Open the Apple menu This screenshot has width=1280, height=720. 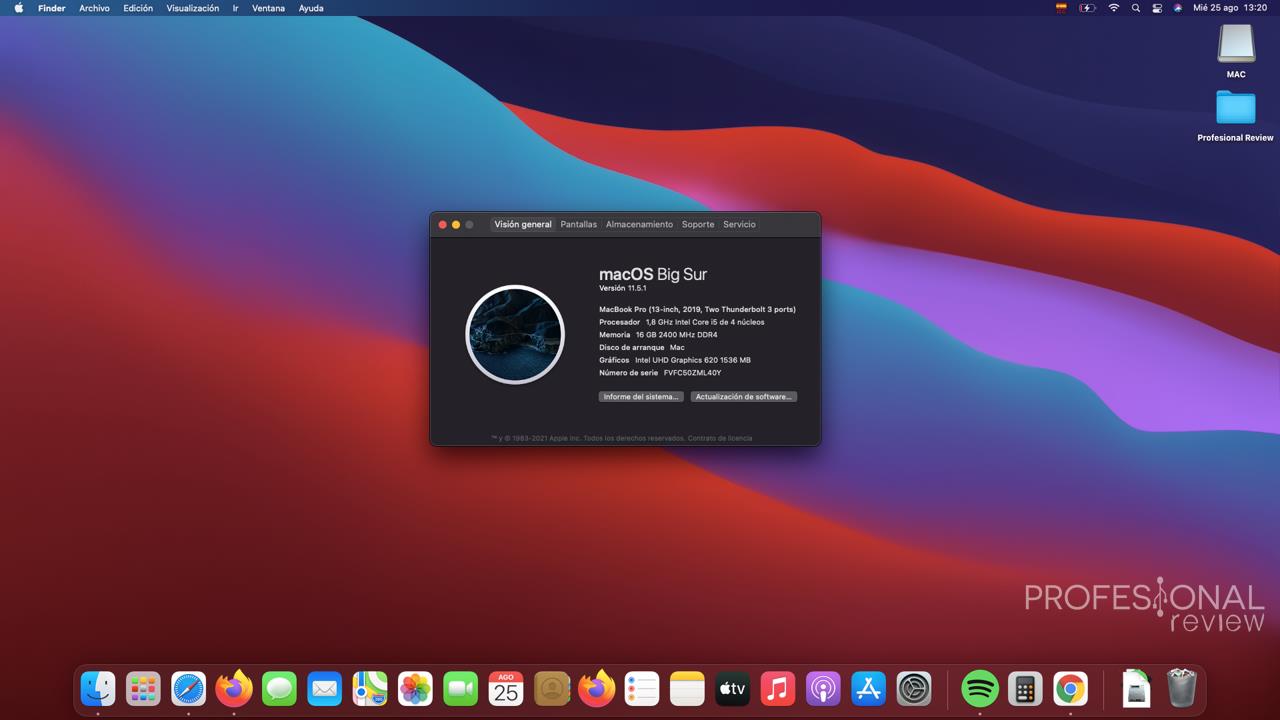pos(18,8)
